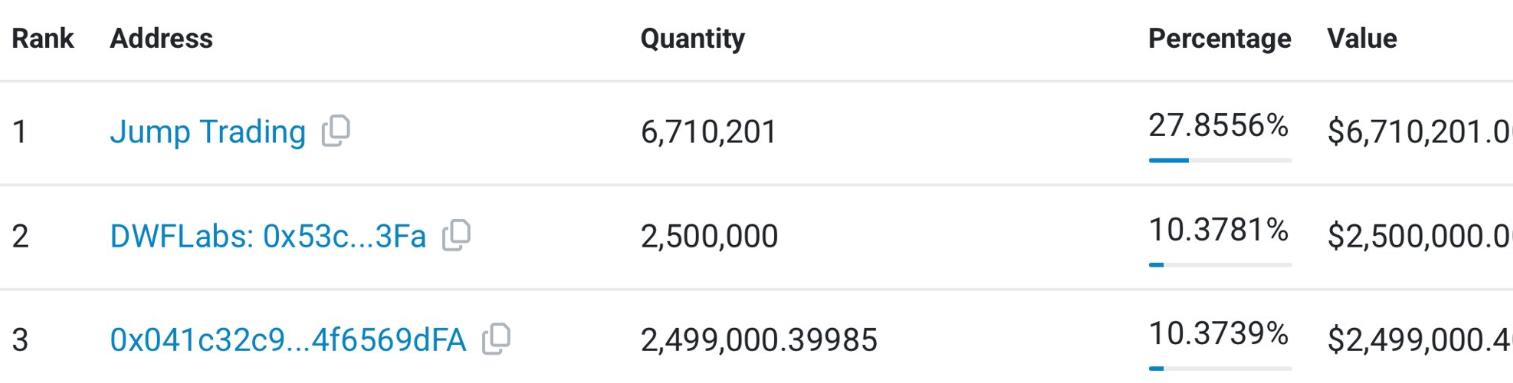This screenshot has height=383, width=1513.
Task: Select the quantity 2,500,000 cell
Action: 709,236
